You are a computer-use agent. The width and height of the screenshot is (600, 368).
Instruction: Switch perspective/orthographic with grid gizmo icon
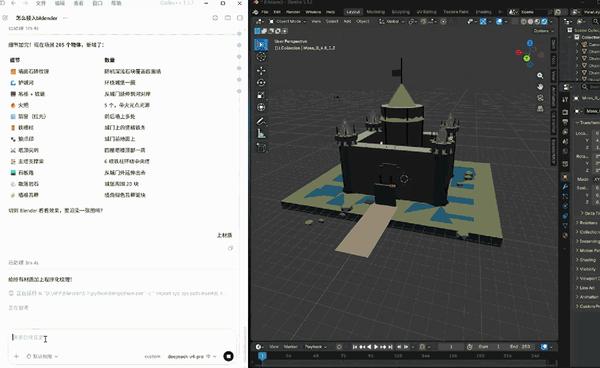pos(540,109)
